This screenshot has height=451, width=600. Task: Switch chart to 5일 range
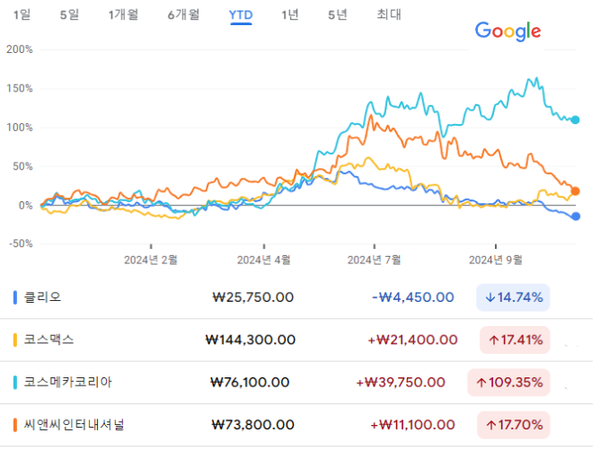(x=69, y=14)
